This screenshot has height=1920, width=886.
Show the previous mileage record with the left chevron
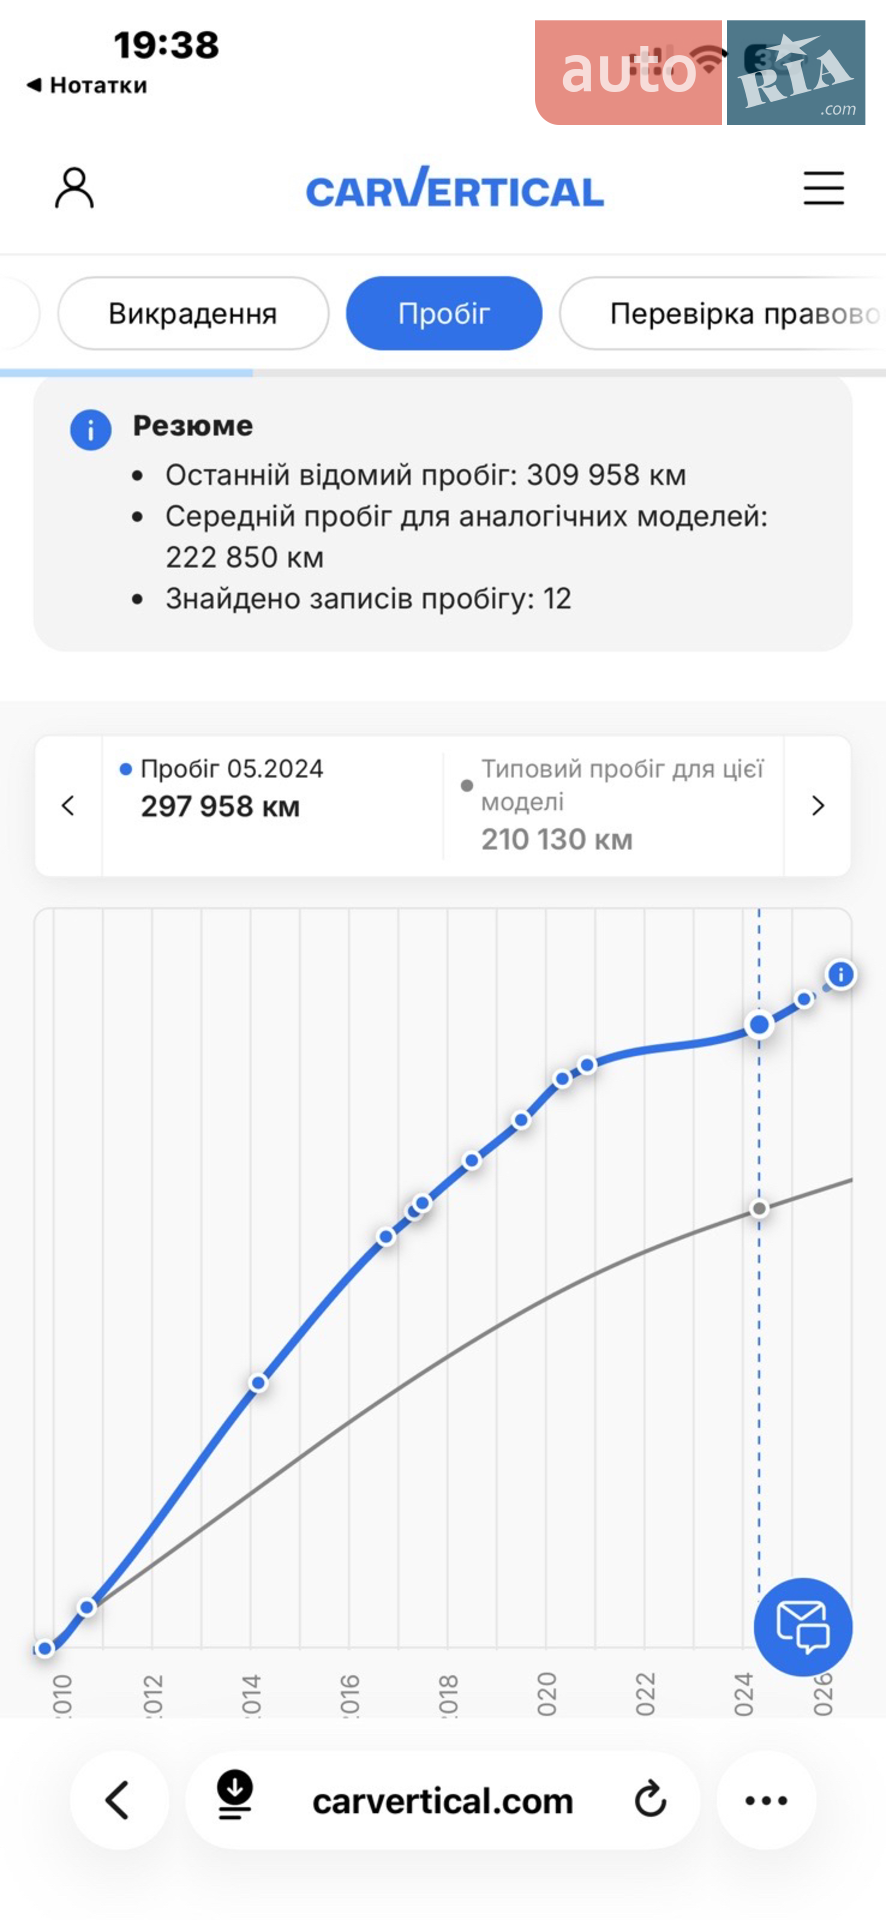(x=68, y=806)
